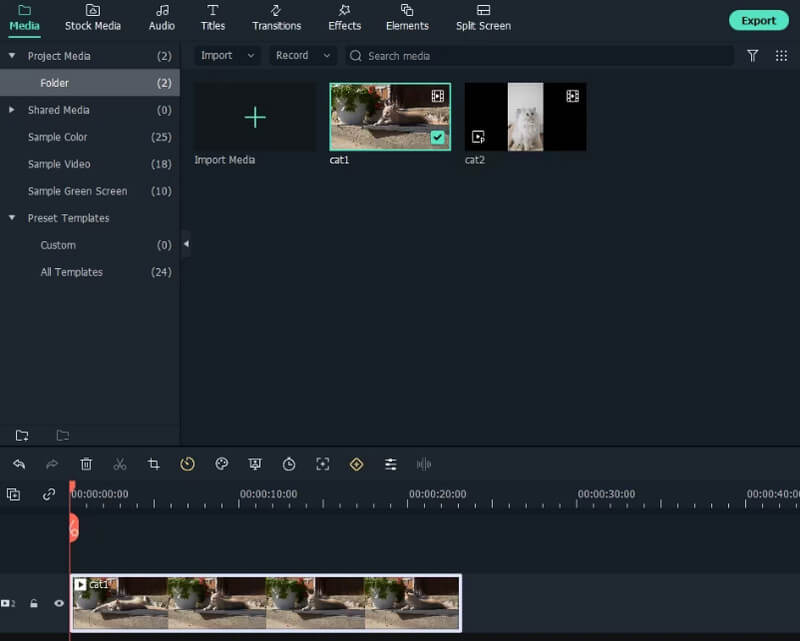Undo the last action
This screenshot has height=641, width=800.
tap(19, 464)
